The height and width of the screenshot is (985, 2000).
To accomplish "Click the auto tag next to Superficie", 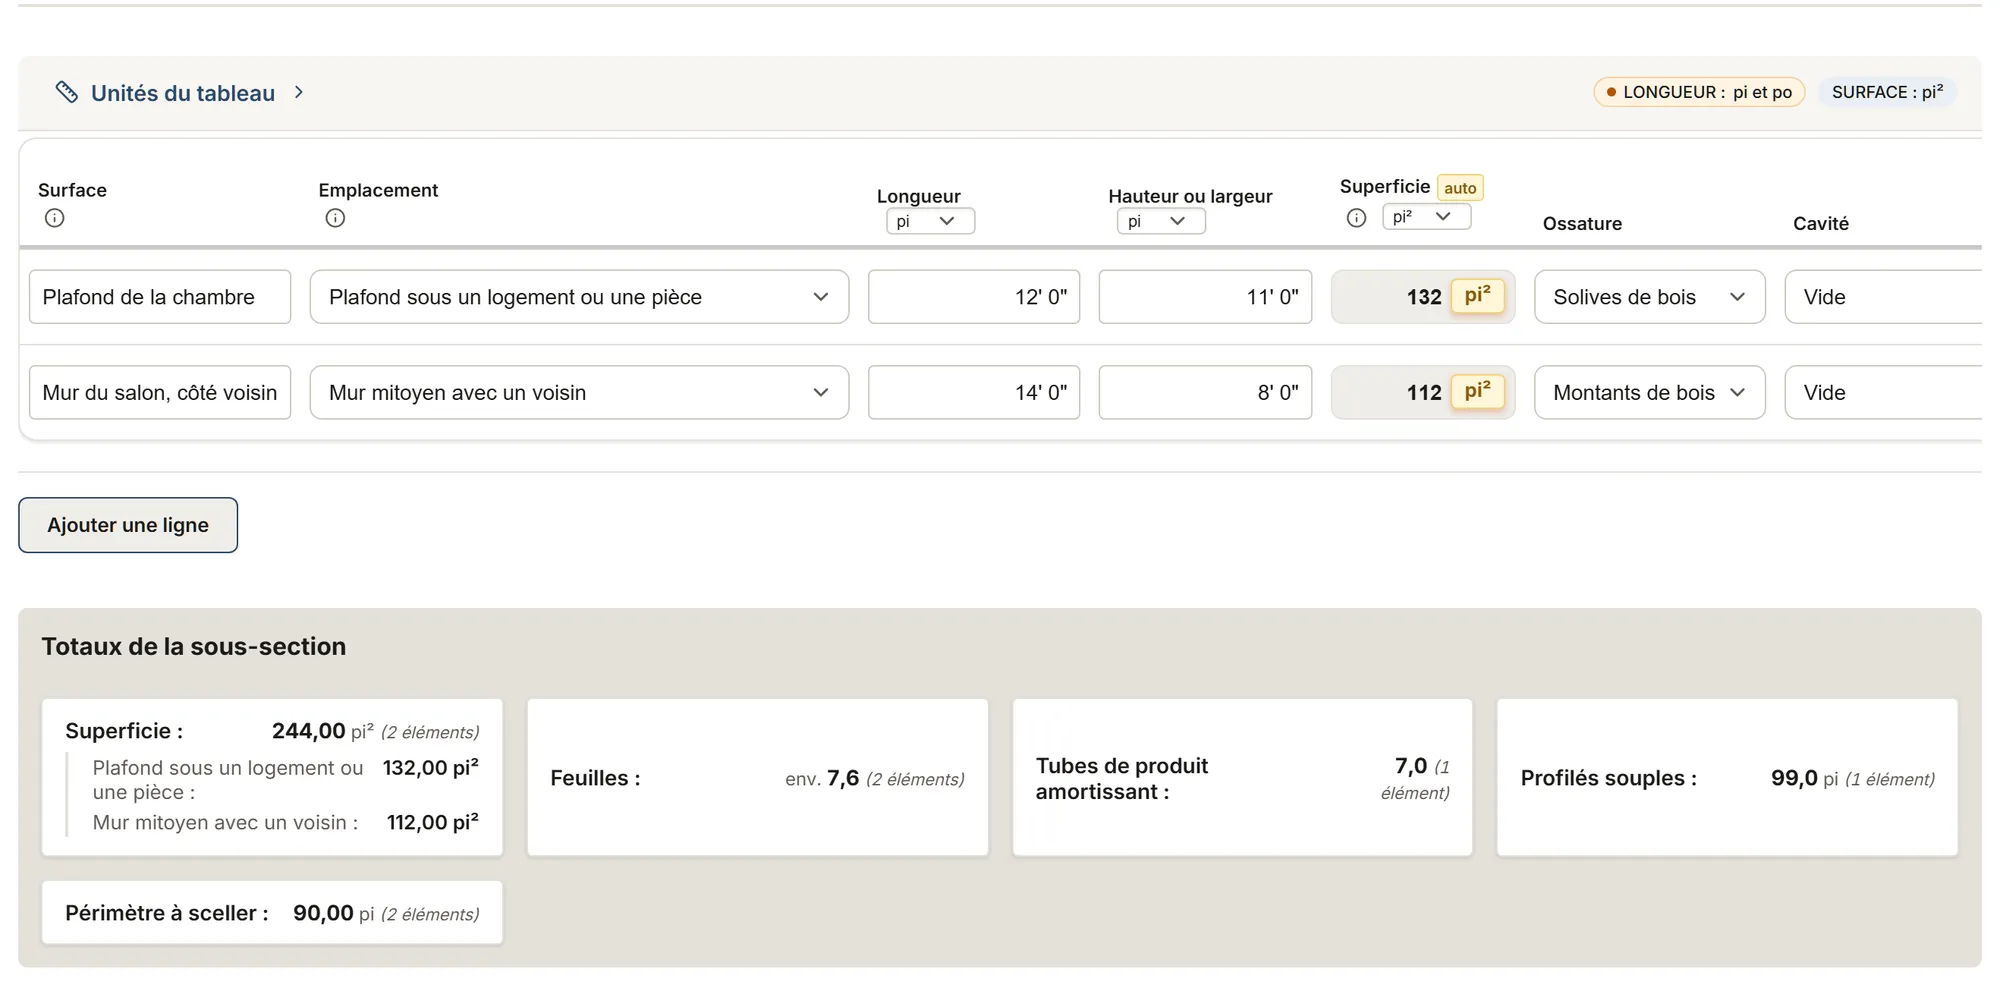I will coord(1460,188).
